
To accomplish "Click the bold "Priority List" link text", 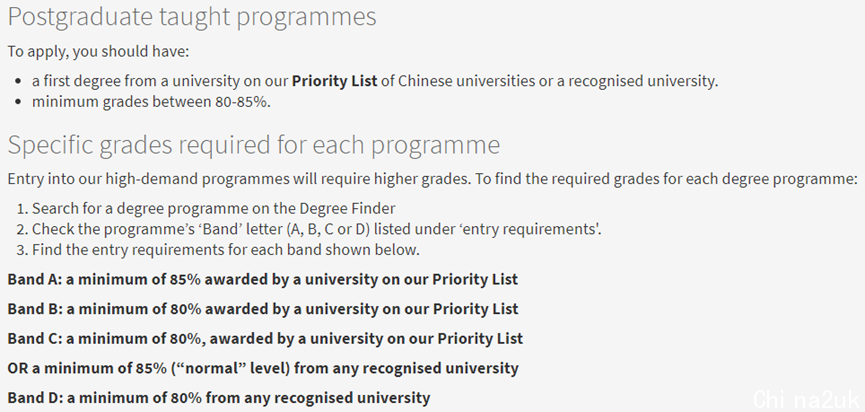I will (x=334, y=81).
